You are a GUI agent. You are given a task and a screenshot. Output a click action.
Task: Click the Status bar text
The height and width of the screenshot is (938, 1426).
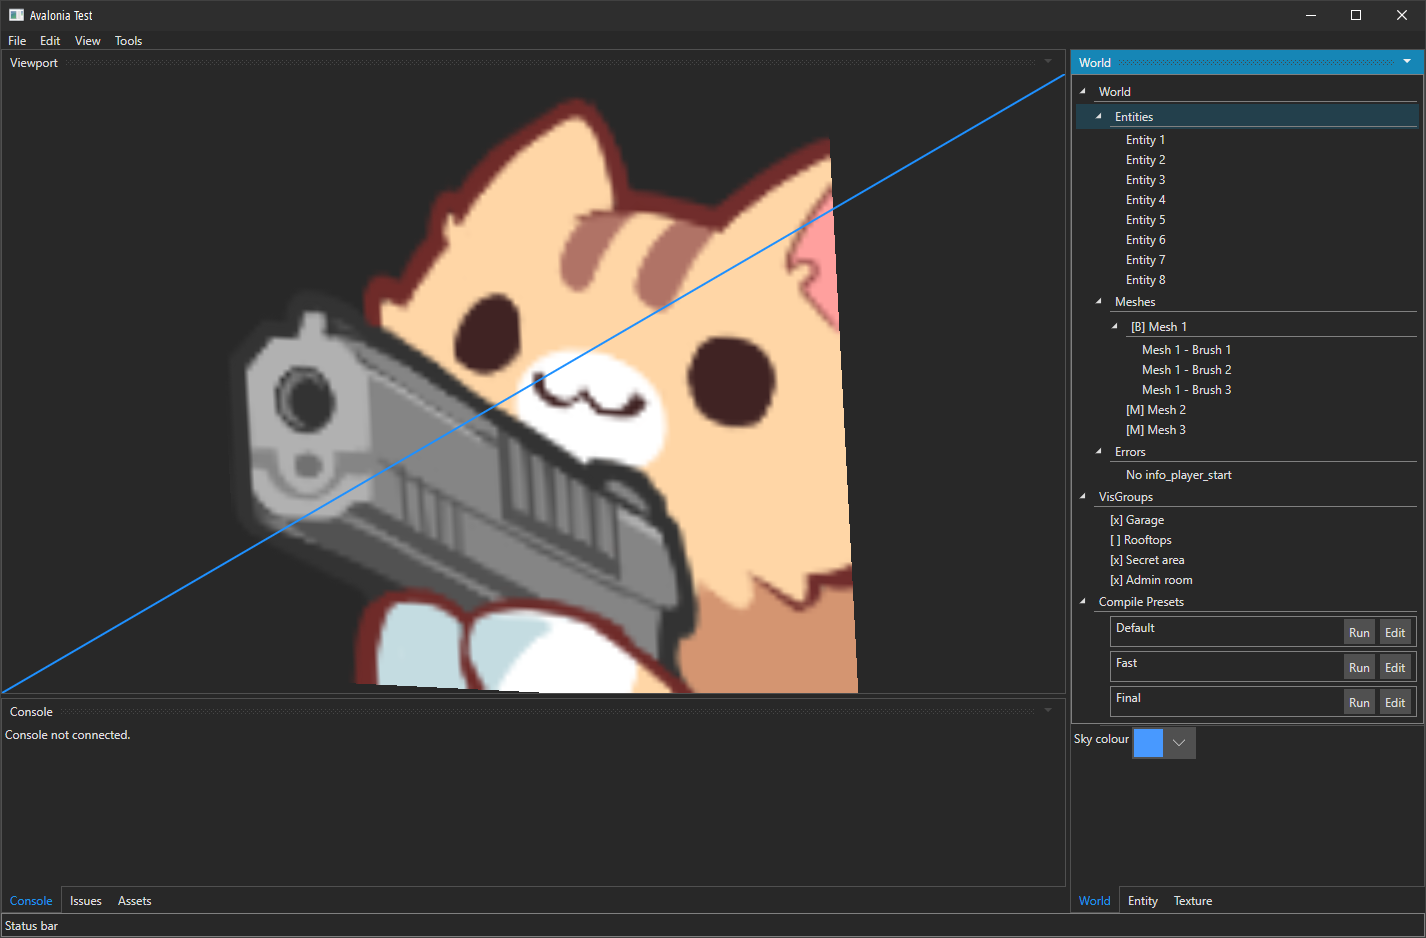tap(31, 926)
